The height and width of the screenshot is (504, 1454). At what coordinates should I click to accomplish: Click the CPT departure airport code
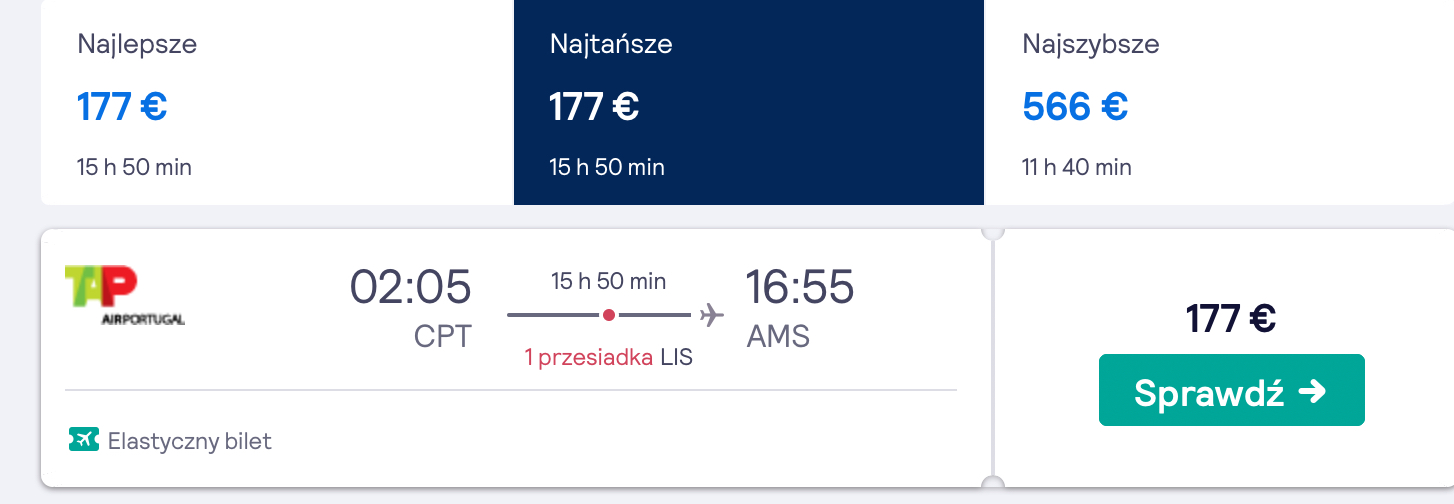443,336
